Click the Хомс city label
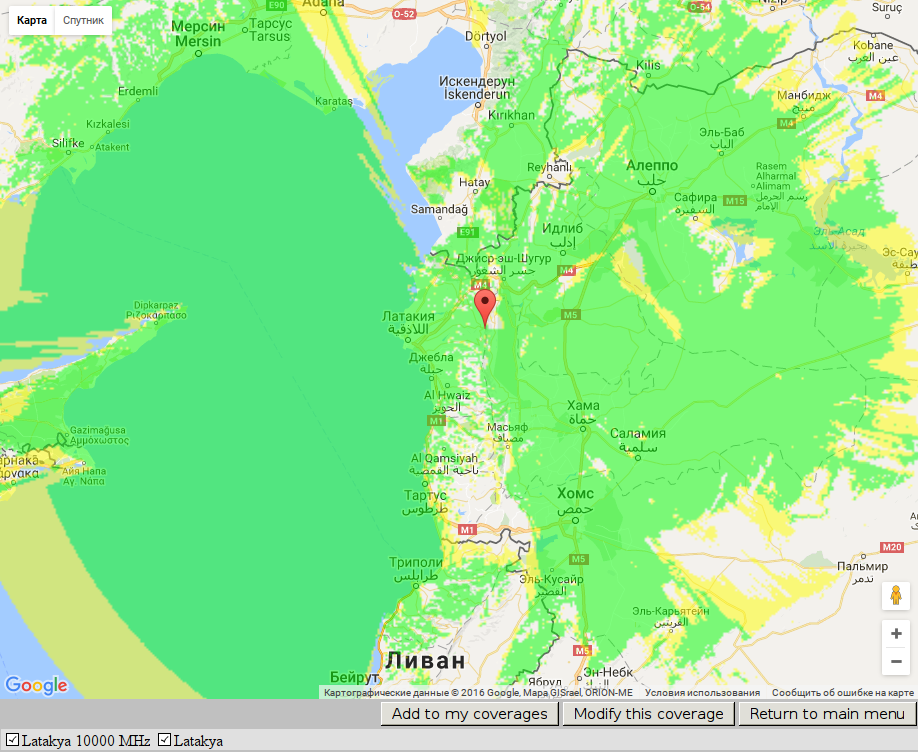 point(575,494)
